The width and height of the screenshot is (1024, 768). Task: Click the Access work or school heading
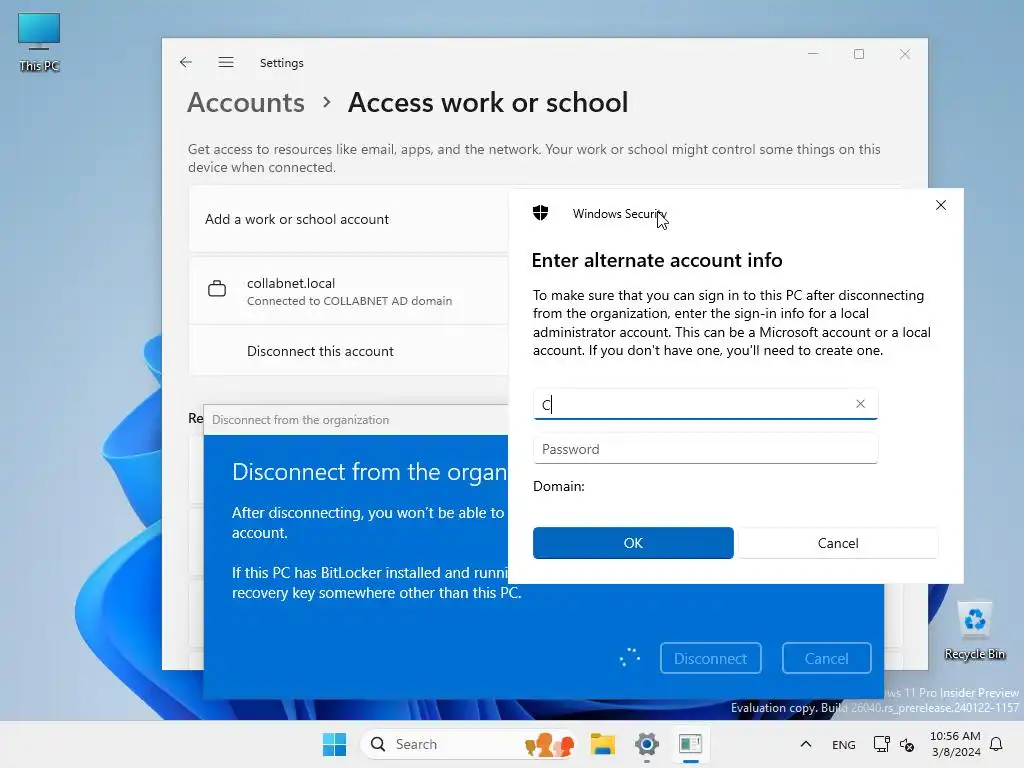(x=488, y=103)
